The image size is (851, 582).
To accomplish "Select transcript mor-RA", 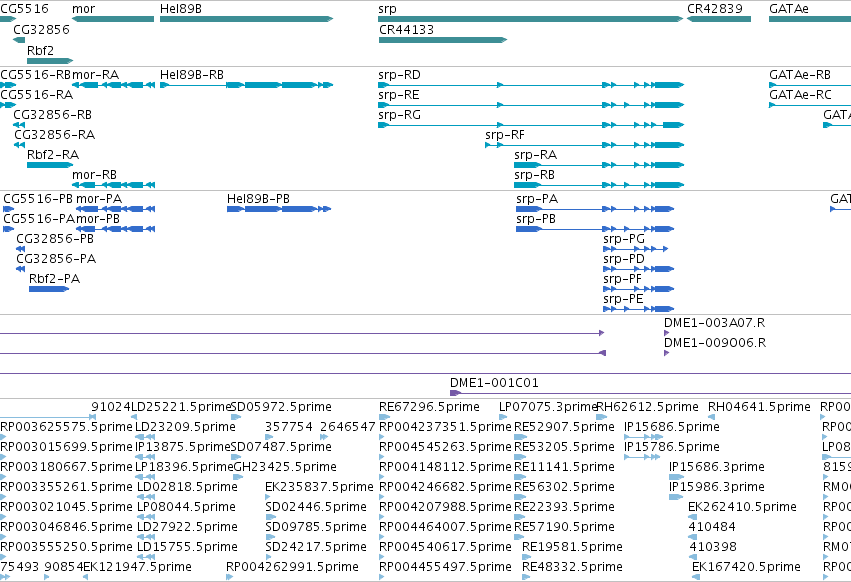I will point(113,85).
